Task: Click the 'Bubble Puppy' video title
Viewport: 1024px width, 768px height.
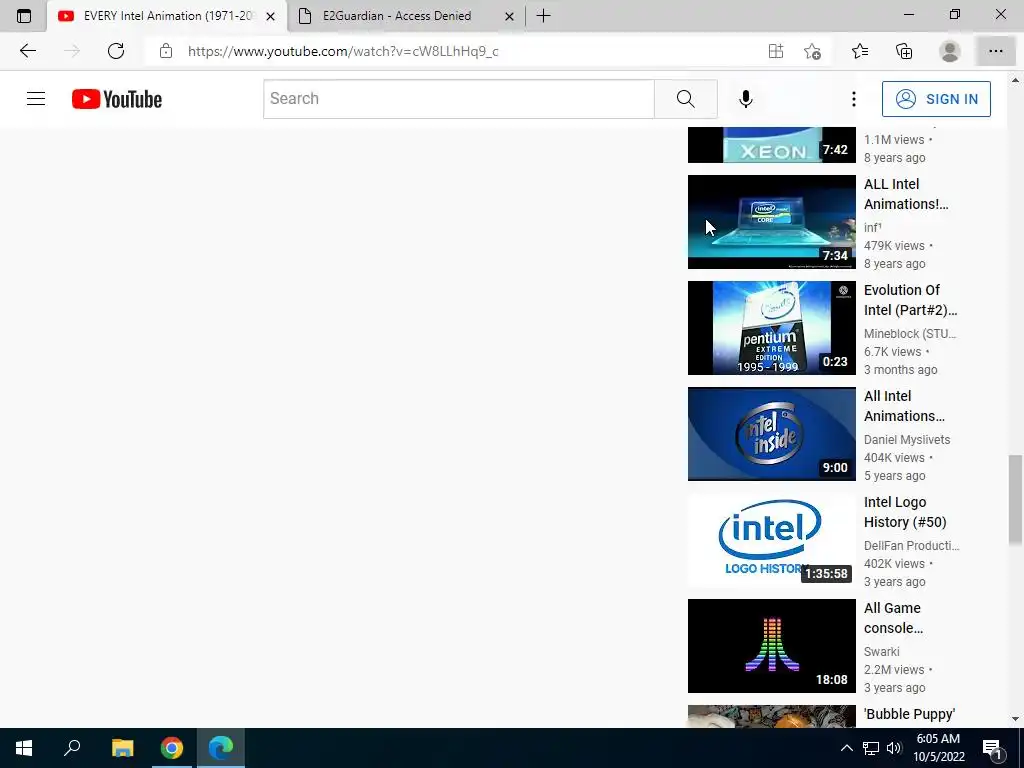Action: (909, 714)
